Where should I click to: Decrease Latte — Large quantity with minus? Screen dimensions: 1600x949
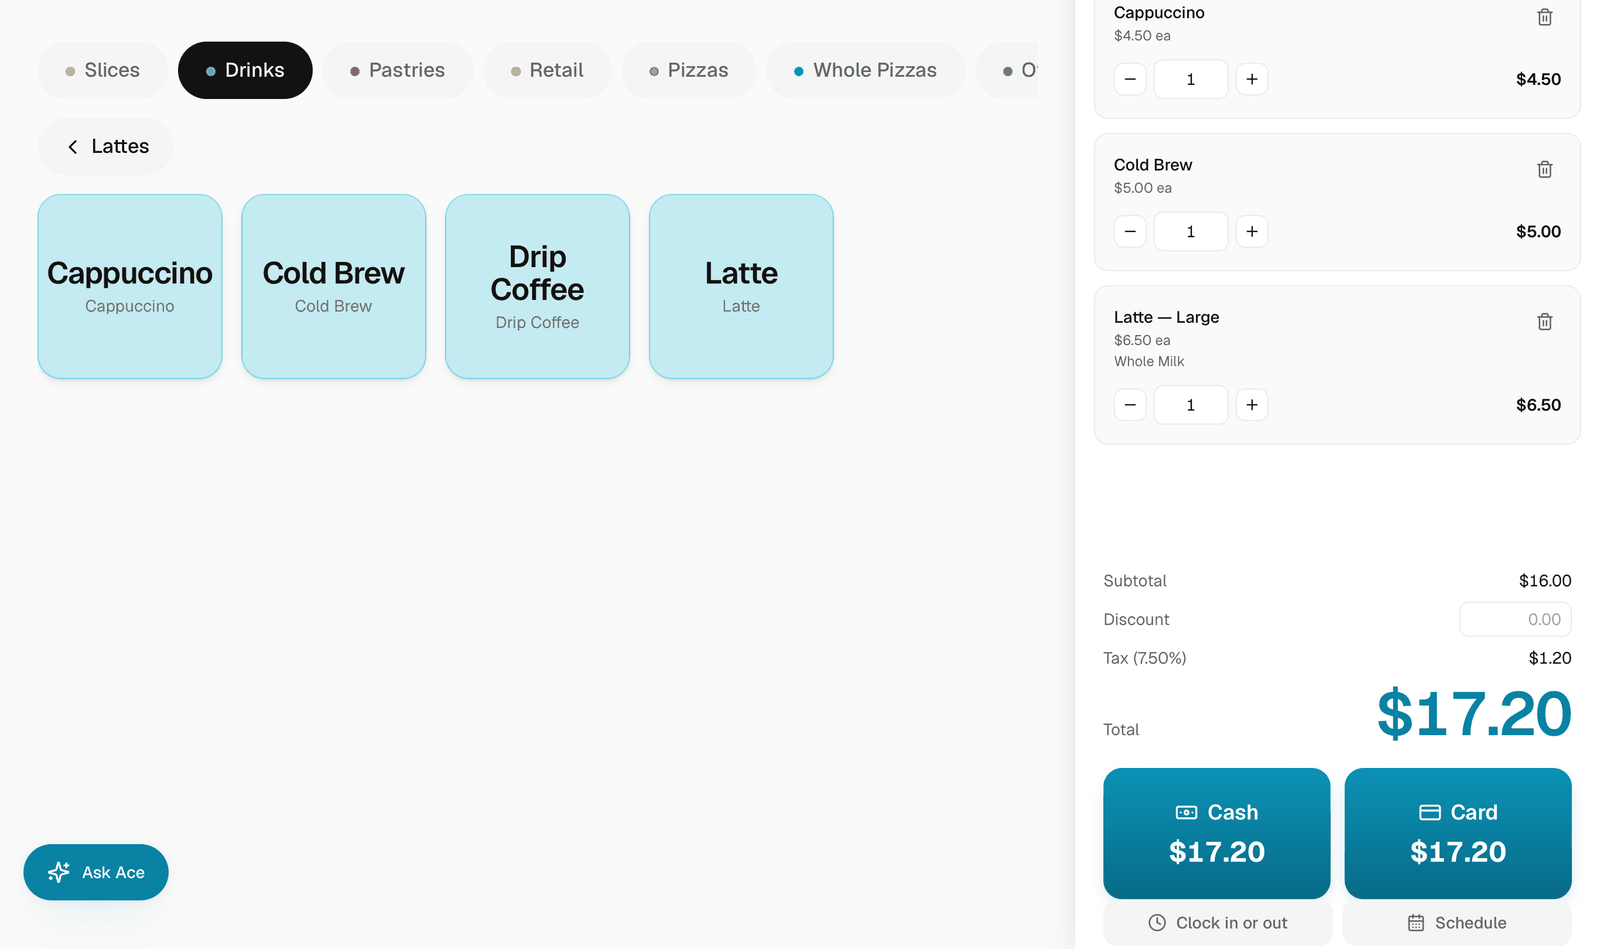(1130, 405)
